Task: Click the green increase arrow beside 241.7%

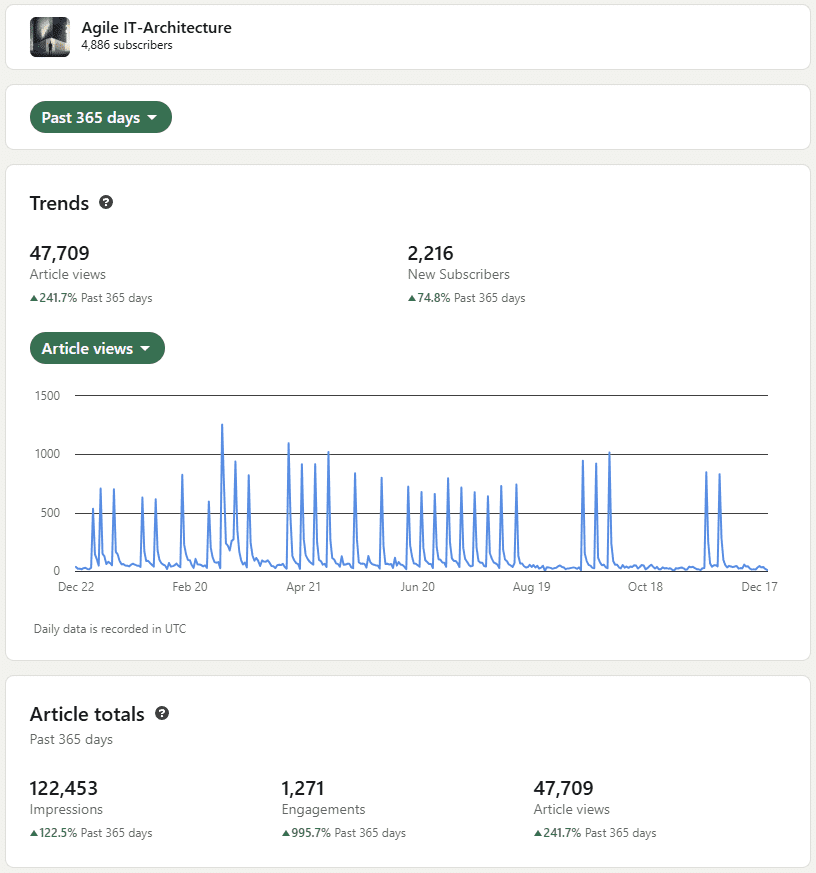Action: pos(33,297)
